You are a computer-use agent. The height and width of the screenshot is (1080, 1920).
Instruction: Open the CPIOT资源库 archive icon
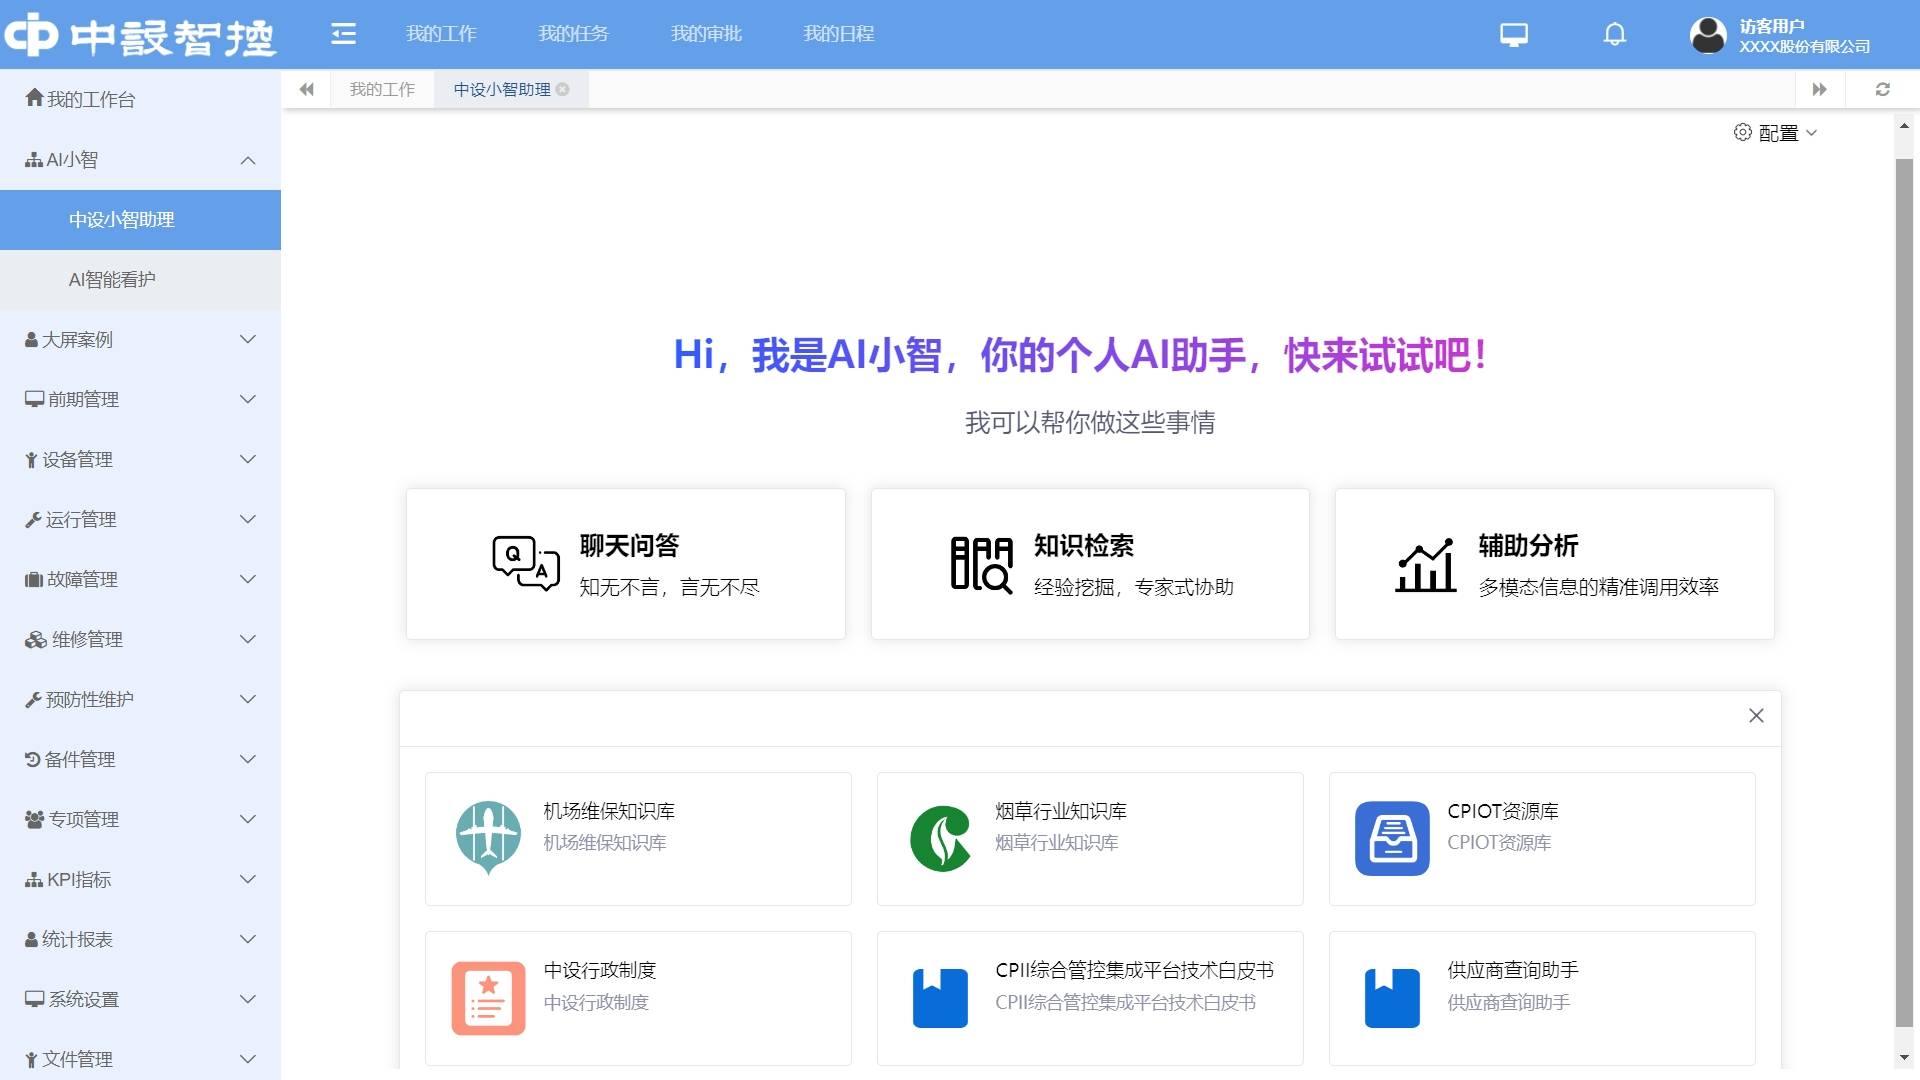[1392, 838]
